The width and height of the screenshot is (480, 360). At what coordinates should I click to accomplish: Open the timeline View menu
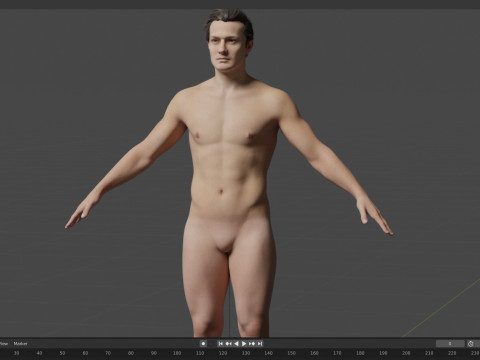[4, 344]
